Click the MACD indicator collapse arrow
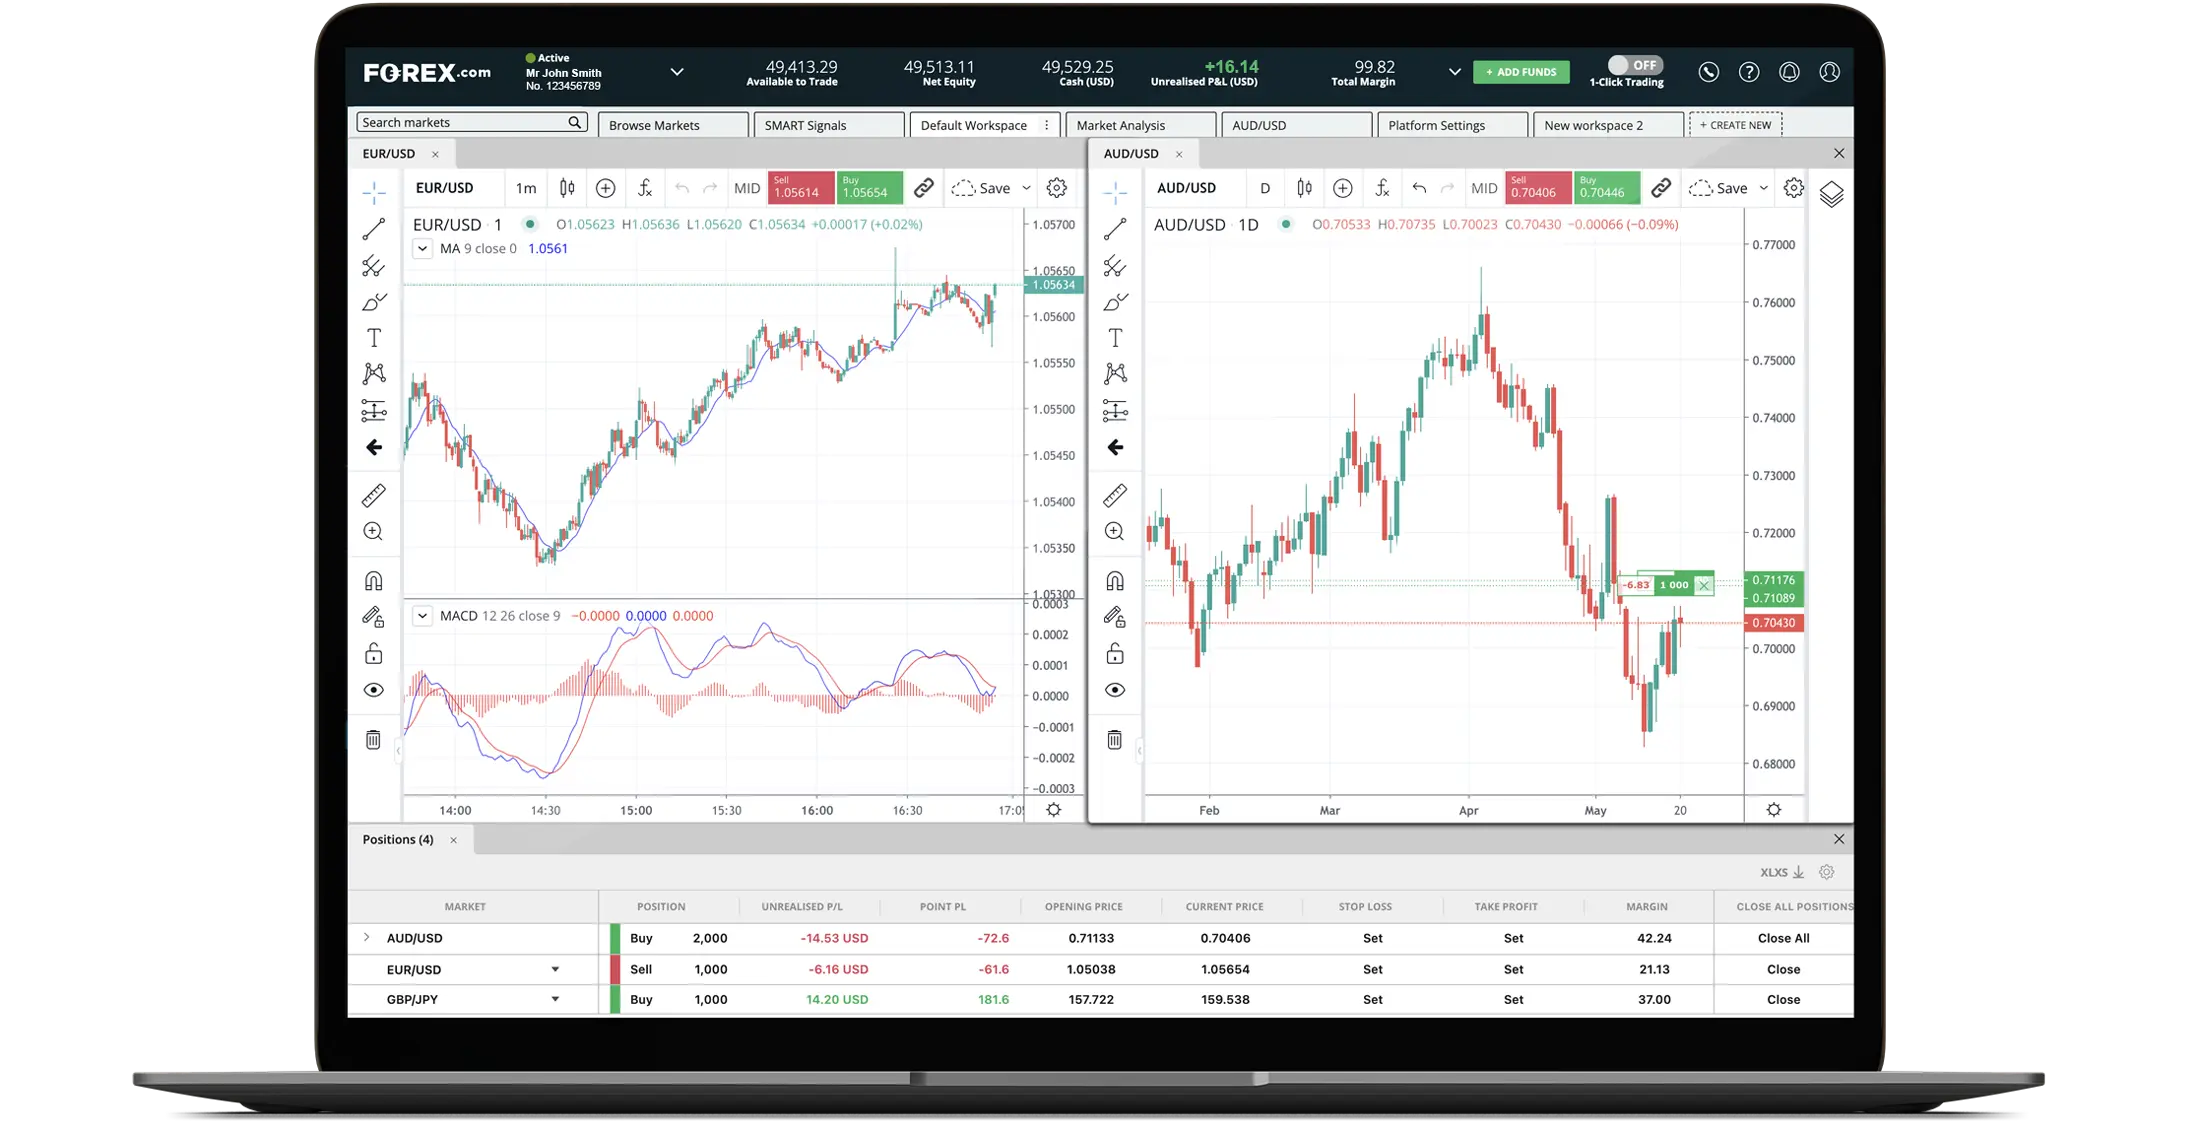Screen dimensions: 2200x1131 pos(420,615)
